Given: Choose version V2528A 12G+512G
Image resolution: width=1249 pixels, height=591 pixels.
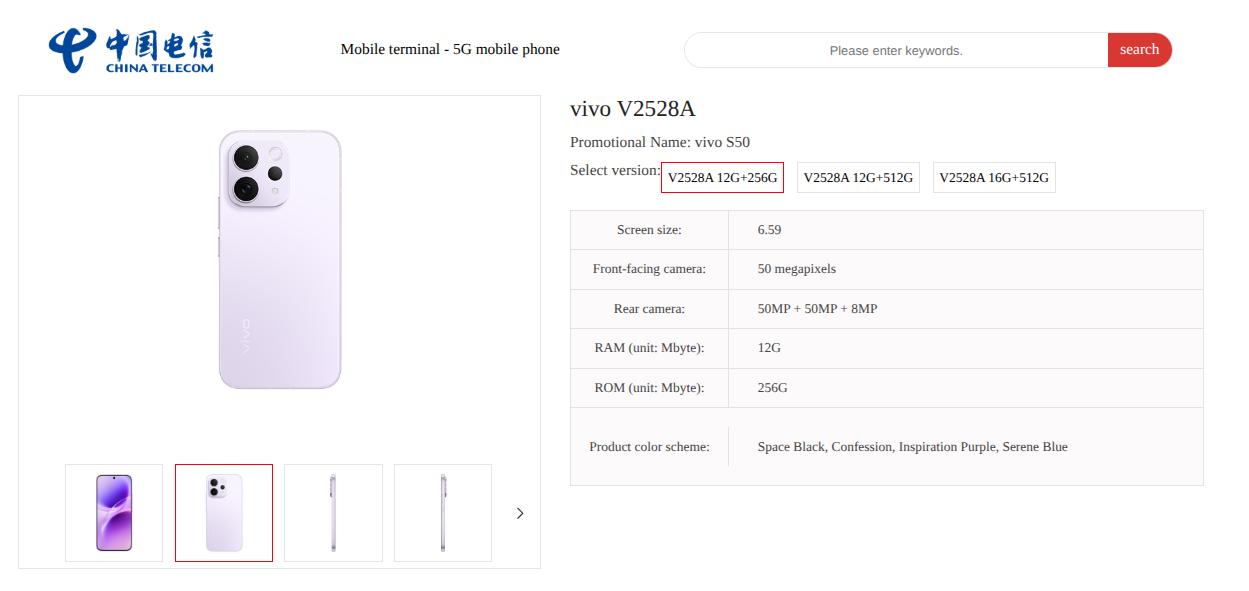Looking at the screenshot, I should pos(858,177).
